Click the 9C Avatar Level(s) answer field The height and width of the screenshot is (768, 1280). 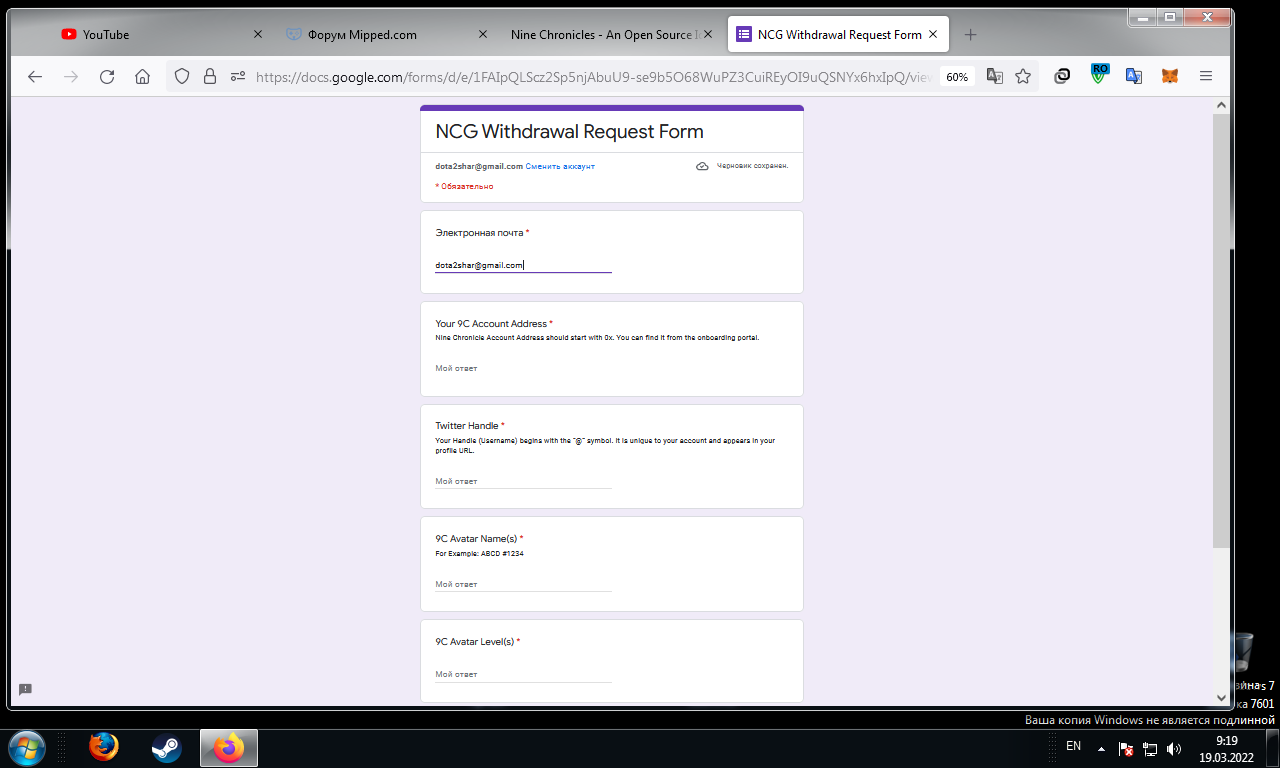[x=523, y=674]
